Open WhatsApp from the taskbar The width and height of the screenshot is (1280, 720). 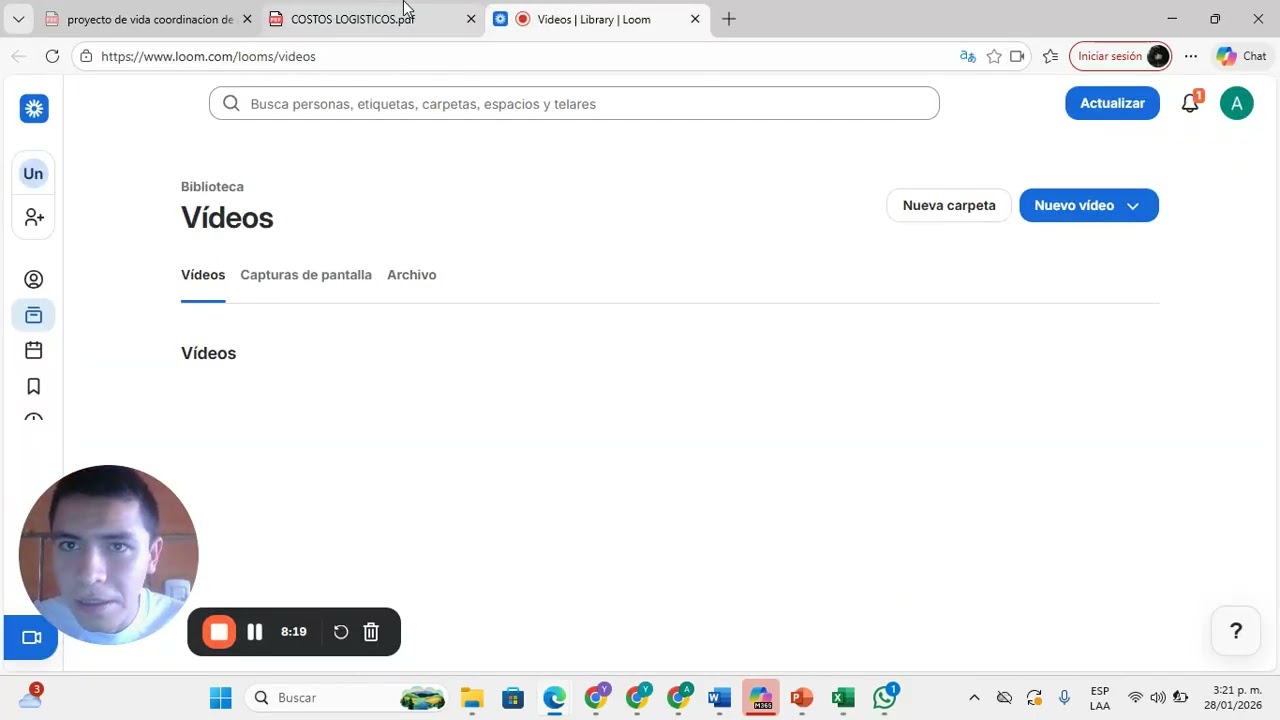(885, 697)
